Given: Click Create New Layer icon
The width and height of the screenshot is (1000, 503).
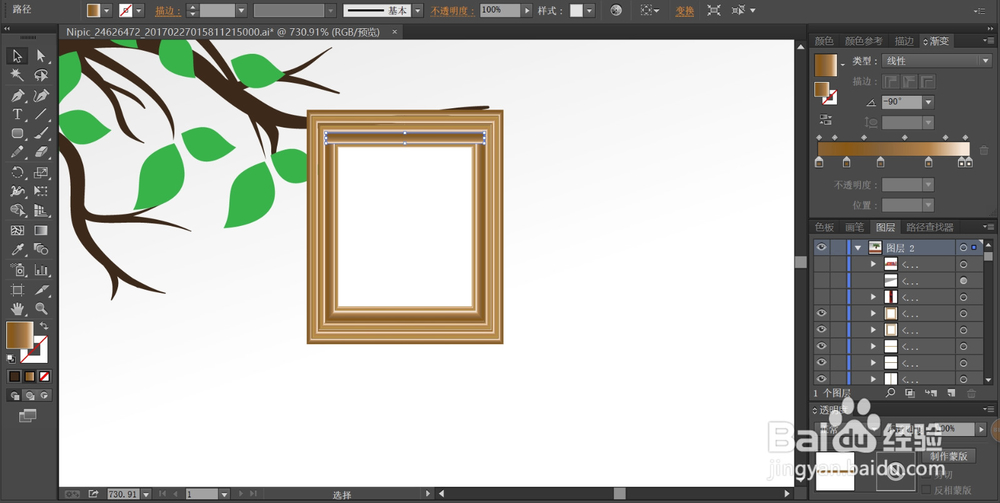Looking at the screenshot, I should click(x=951, y=393).
